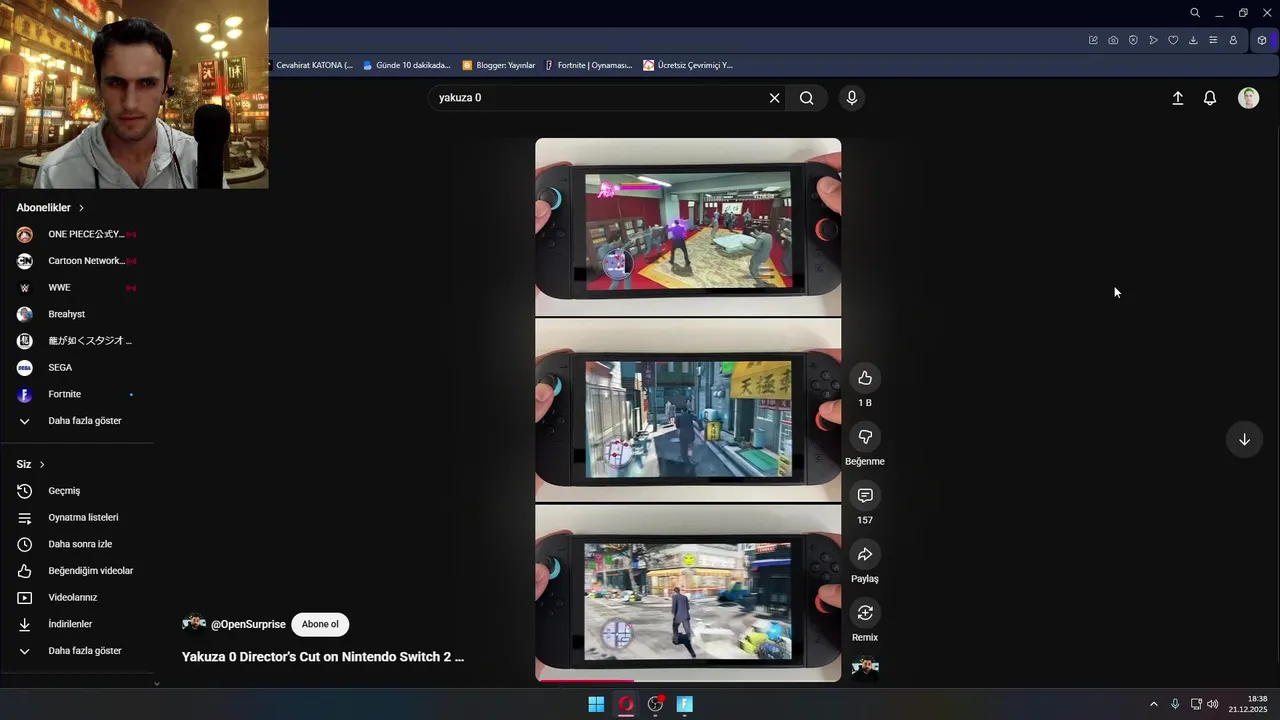Add page to bookmarks with heart icon
1280x720 pixels.
pyautogui.click(x=1173, y=40)
